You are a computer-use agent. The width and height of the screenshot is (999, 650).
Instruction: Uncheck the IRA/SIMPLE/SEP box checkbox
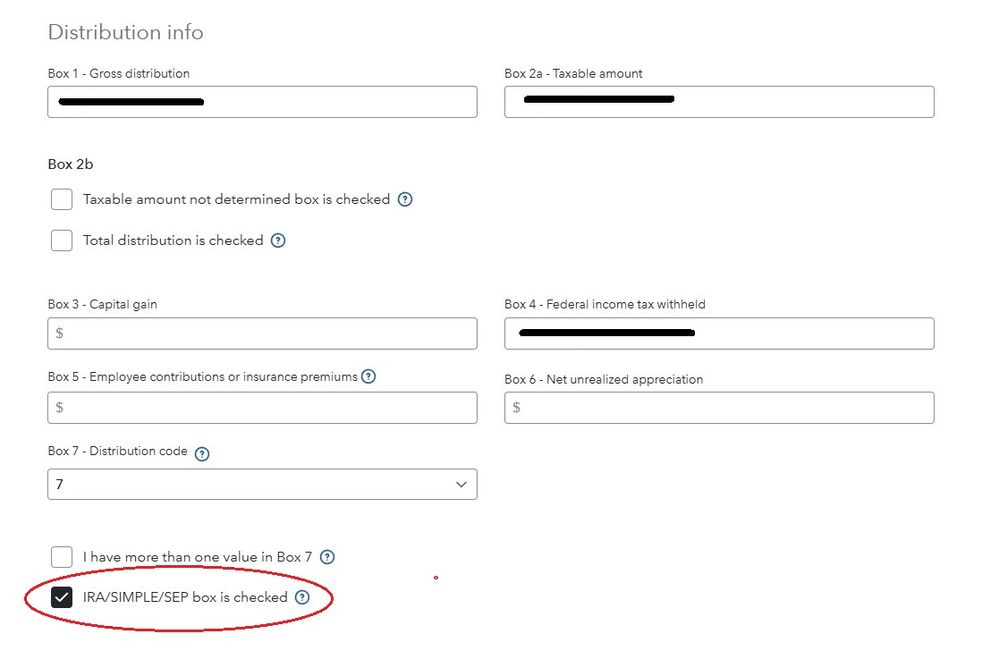(62, 598)
